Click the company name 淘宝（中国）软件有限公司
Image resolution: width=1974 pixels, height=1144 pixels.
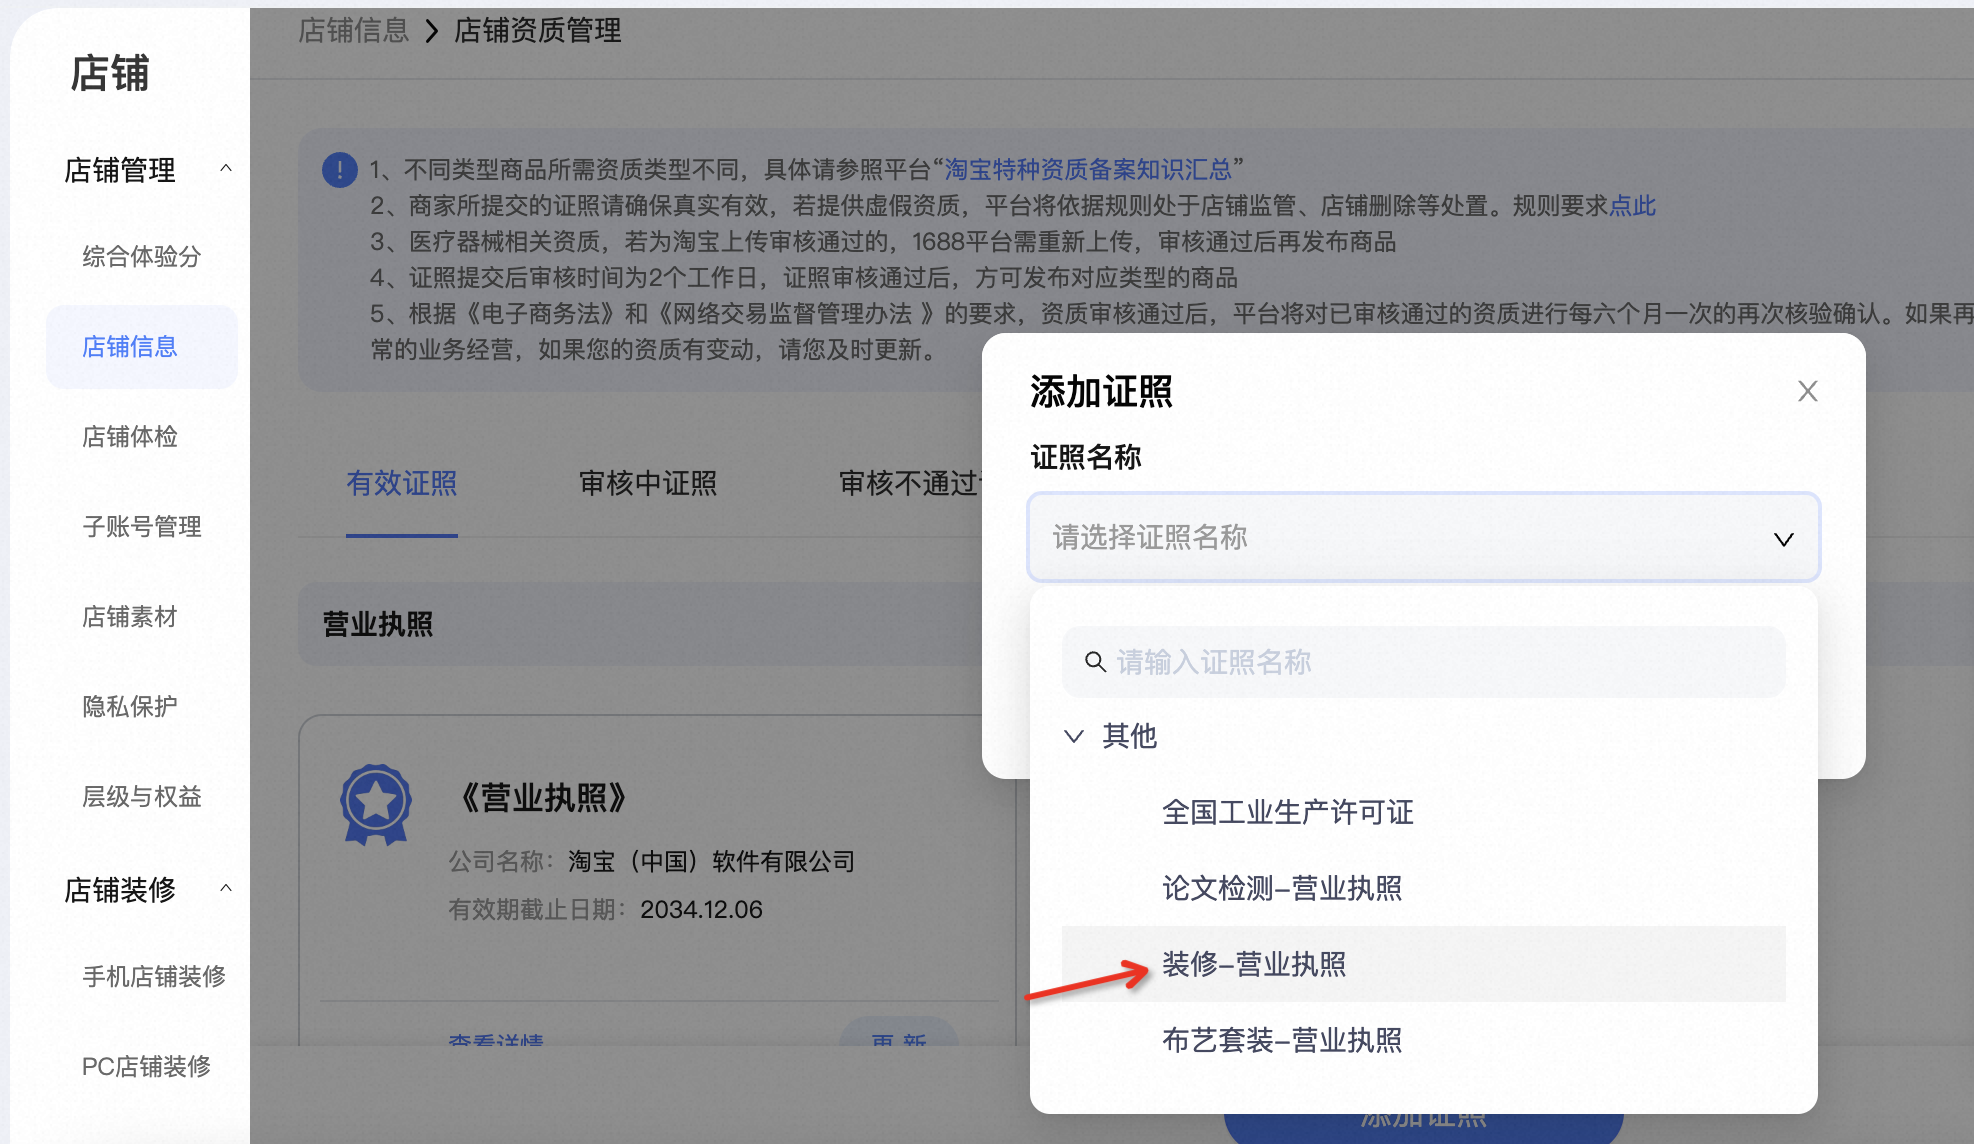coord(711,862)
